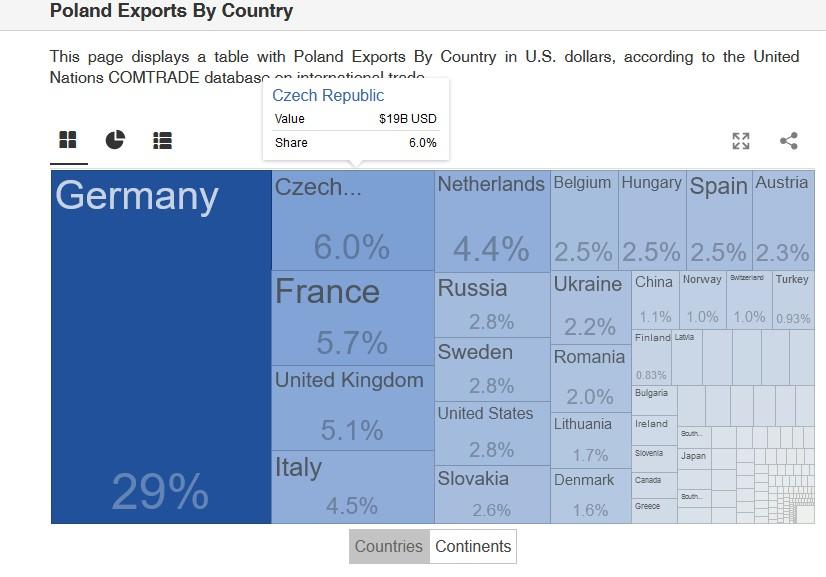Select the Countries toggle button
Screen dimensions: 826x577
389,546
